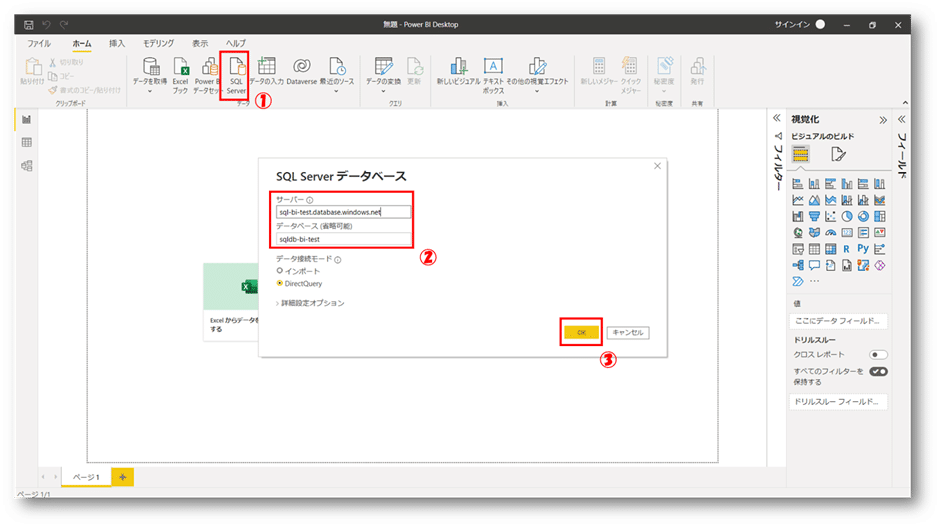Viewport: 940px width, 527px height.
Task: Open the Excel ブック data source
Action: click(180, 76)
